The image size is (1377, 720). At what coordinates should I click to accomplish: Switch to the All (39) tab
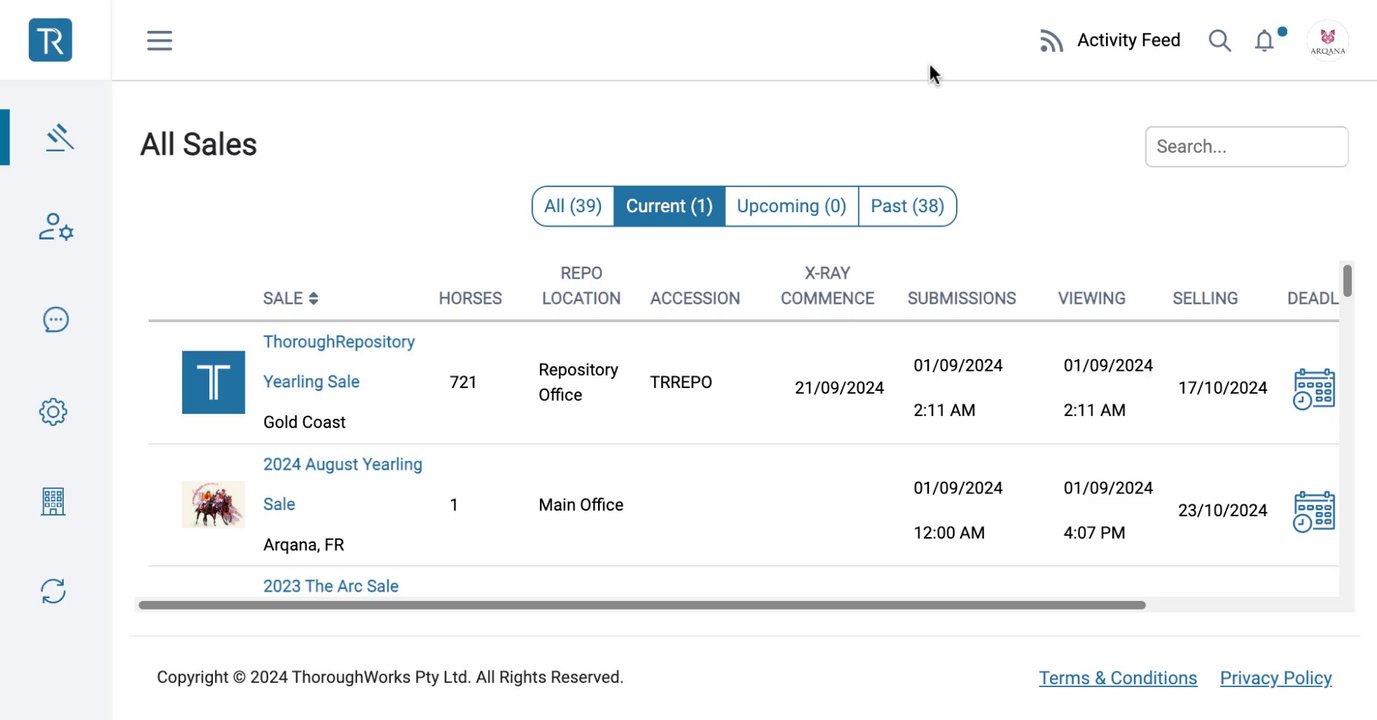click(x=573, y=206)
